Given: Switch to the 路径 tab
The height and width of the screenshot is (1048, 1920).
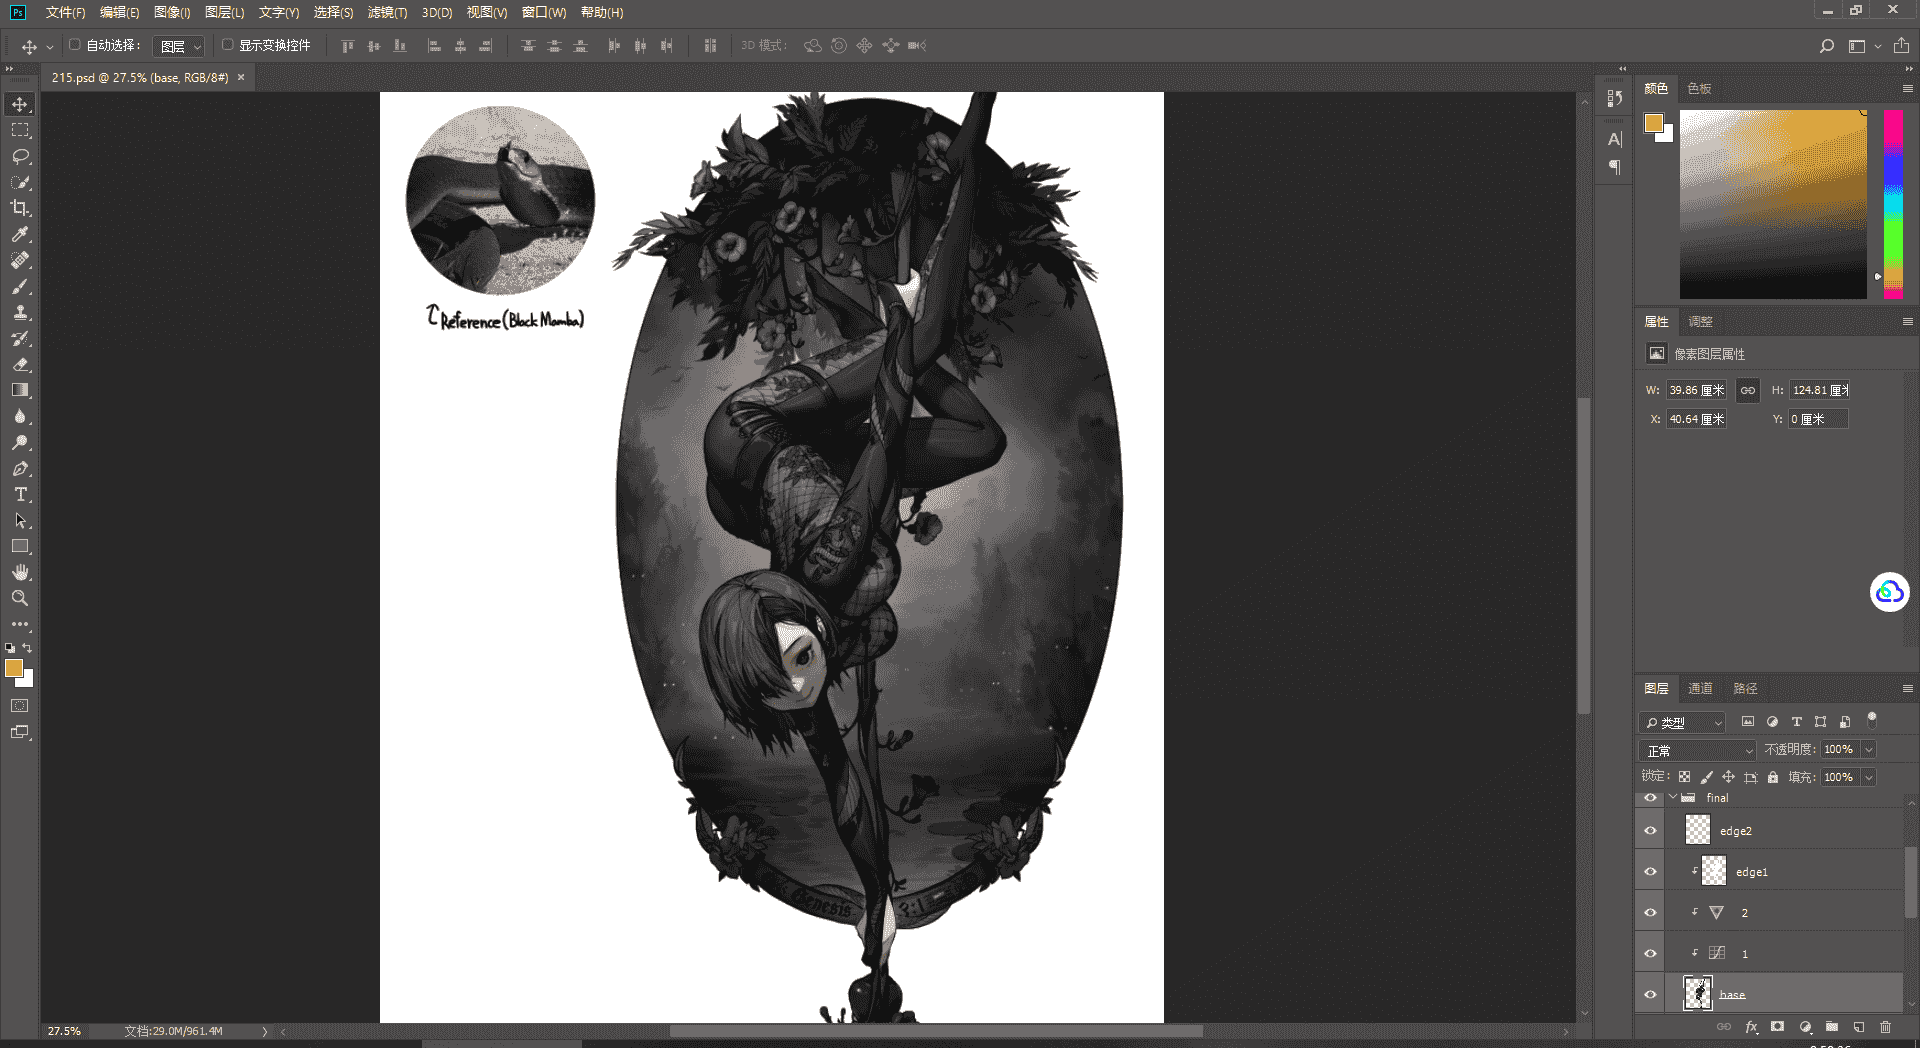Looking at the screenshot, I should (1745, 688).
